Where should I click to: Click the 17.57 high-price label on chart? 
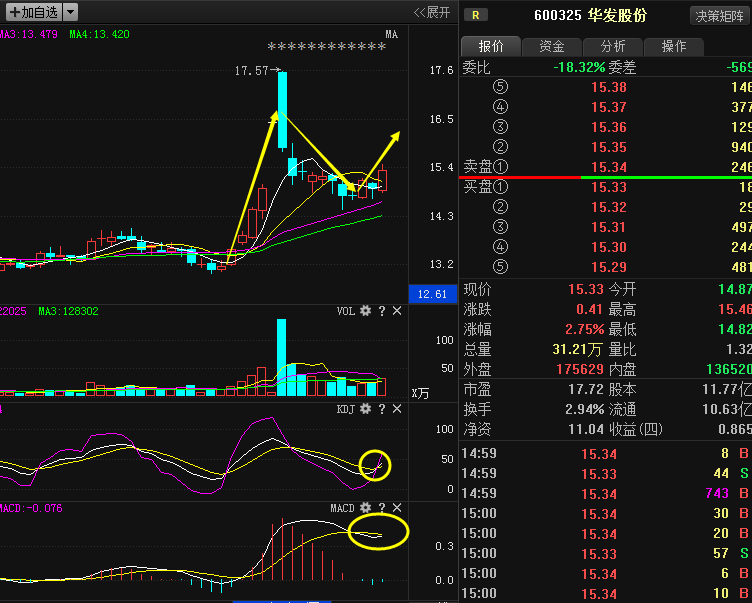click(x=251, y=71)
